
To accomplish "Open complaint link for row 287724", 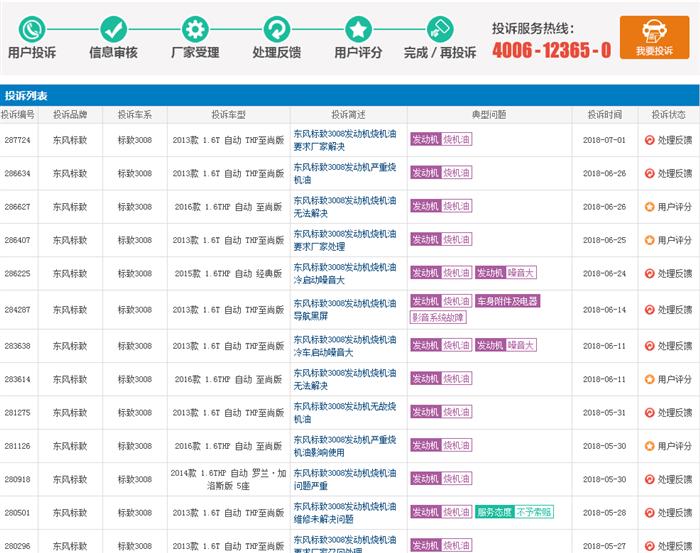I will pyautogui.click(x=345, y=140).
